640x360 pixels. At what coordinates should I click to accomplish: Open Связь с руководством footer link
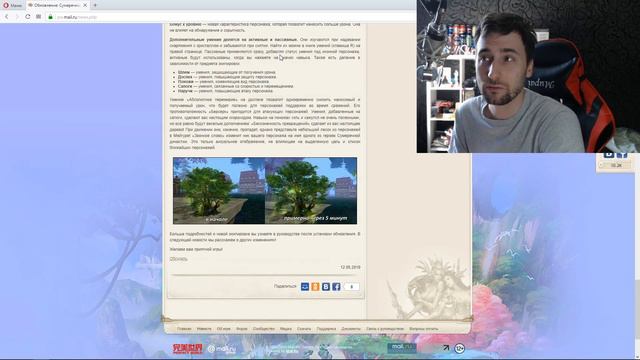[x=385, y=329]
